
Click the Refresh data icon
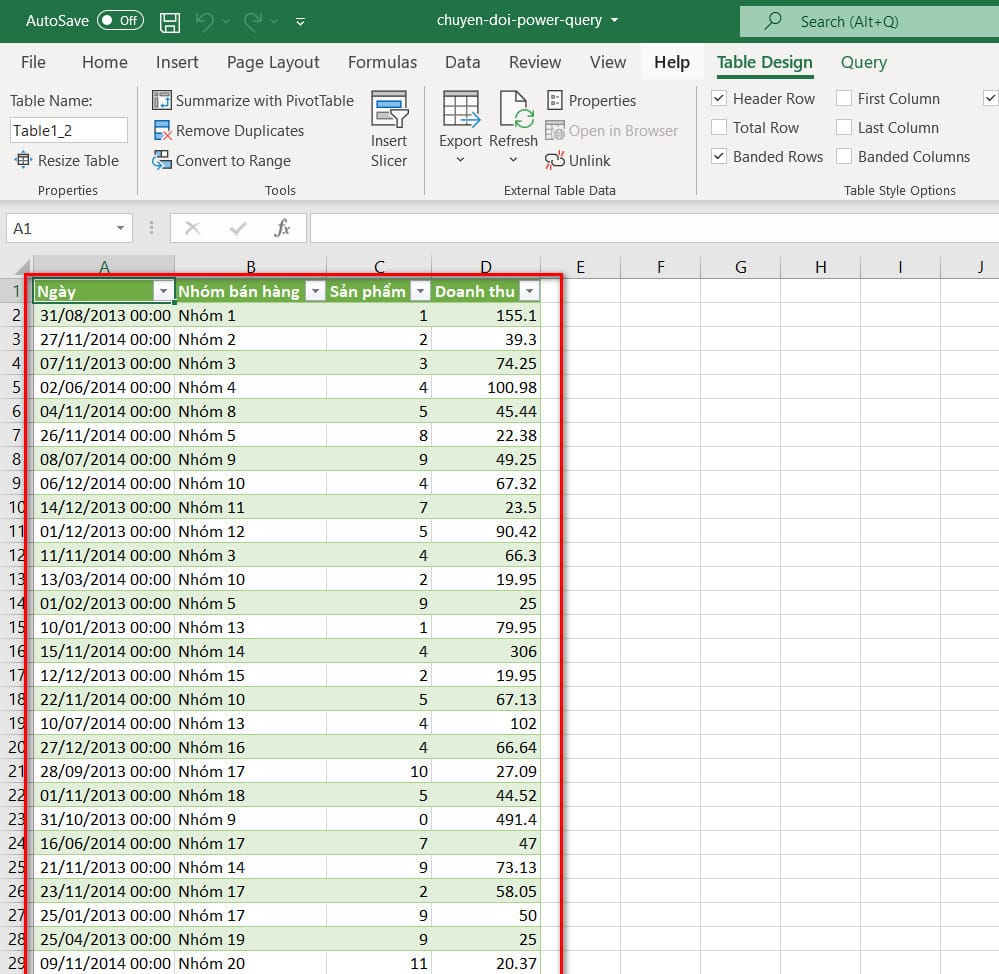tap(513, 110)
